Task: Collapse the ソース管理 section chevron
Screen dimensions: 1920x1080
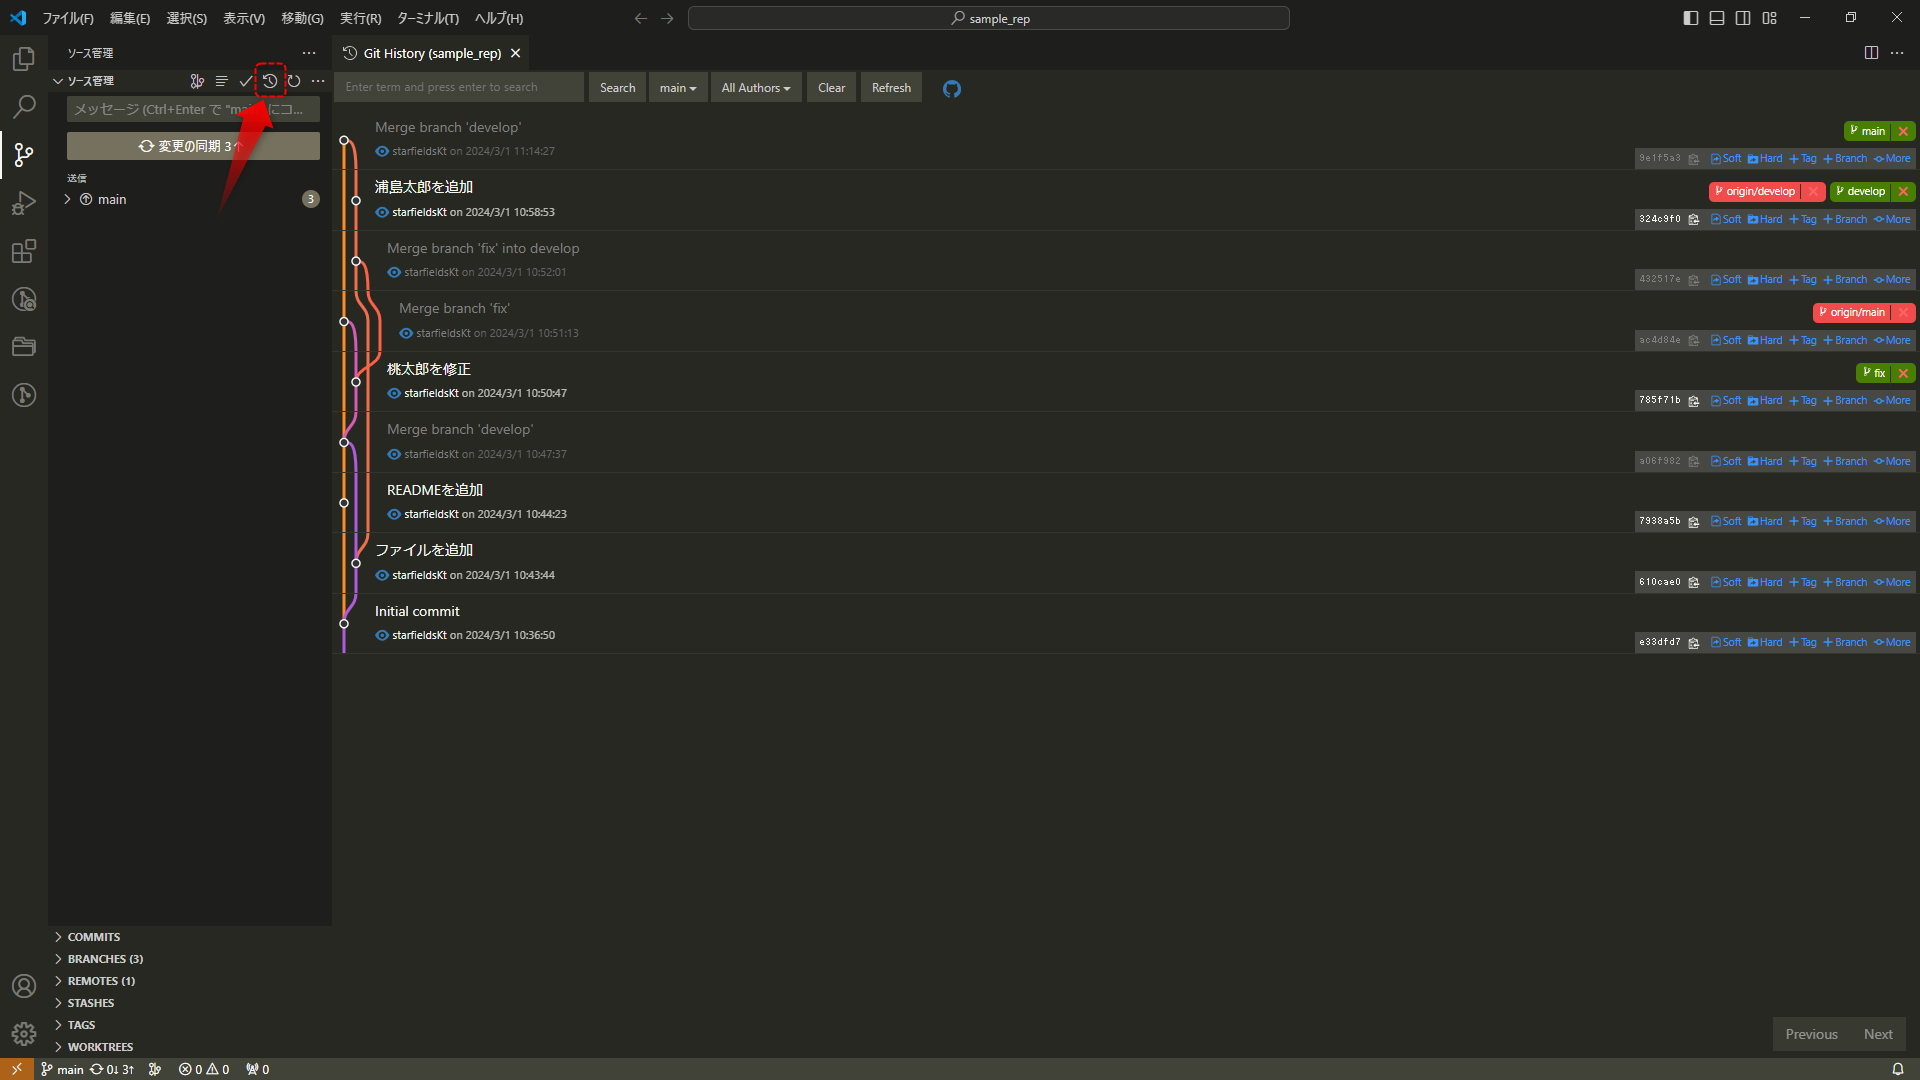Action: (58, 81)
